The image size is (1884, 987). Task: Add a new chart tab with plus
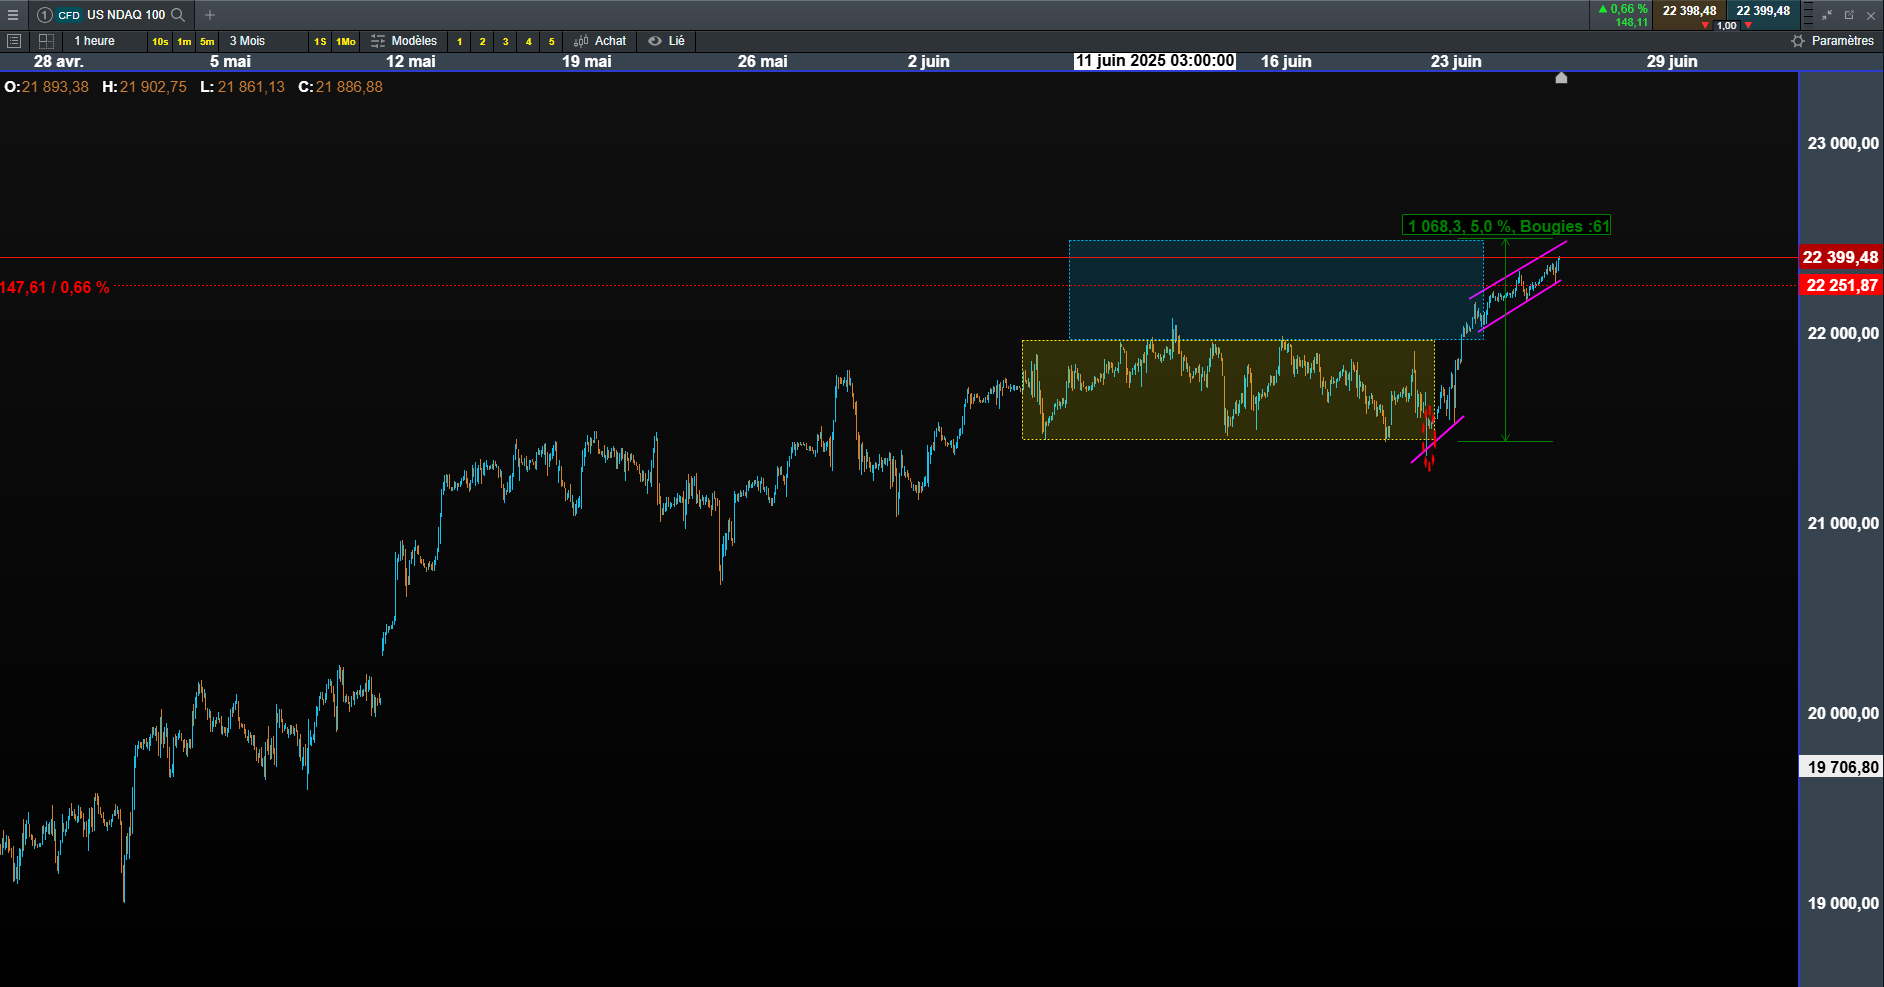click(210, 15)
